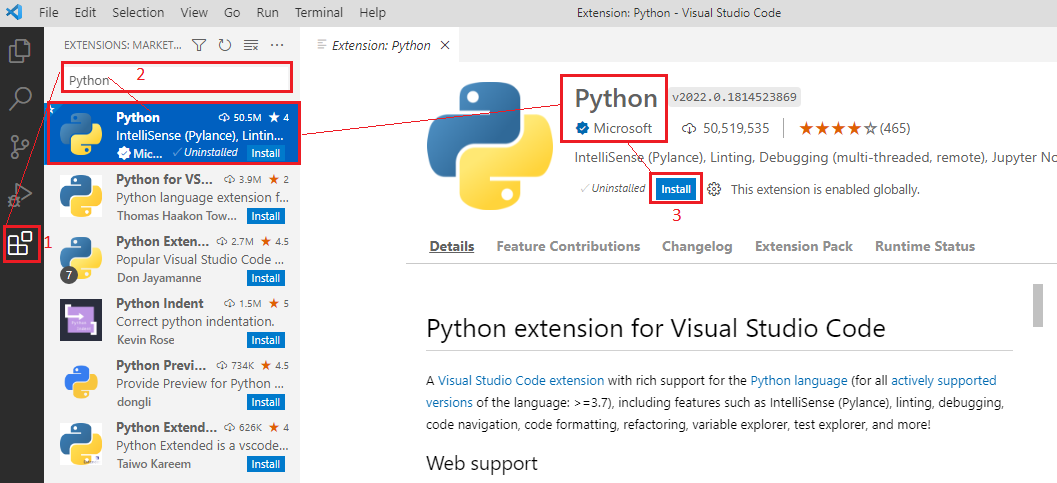
Task: Click the VS Code logo icon
Action: point(15,12)
